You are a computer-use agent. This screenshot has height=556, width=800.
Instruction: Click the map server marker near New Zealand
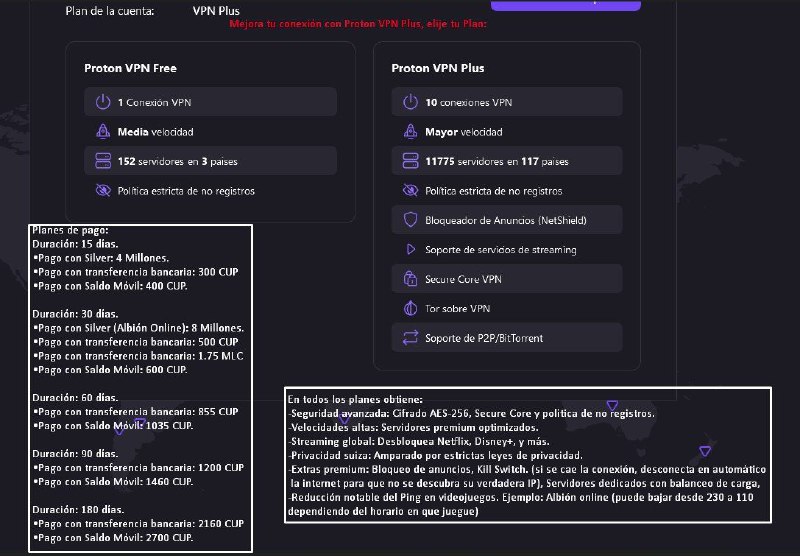tap(705, 451)
